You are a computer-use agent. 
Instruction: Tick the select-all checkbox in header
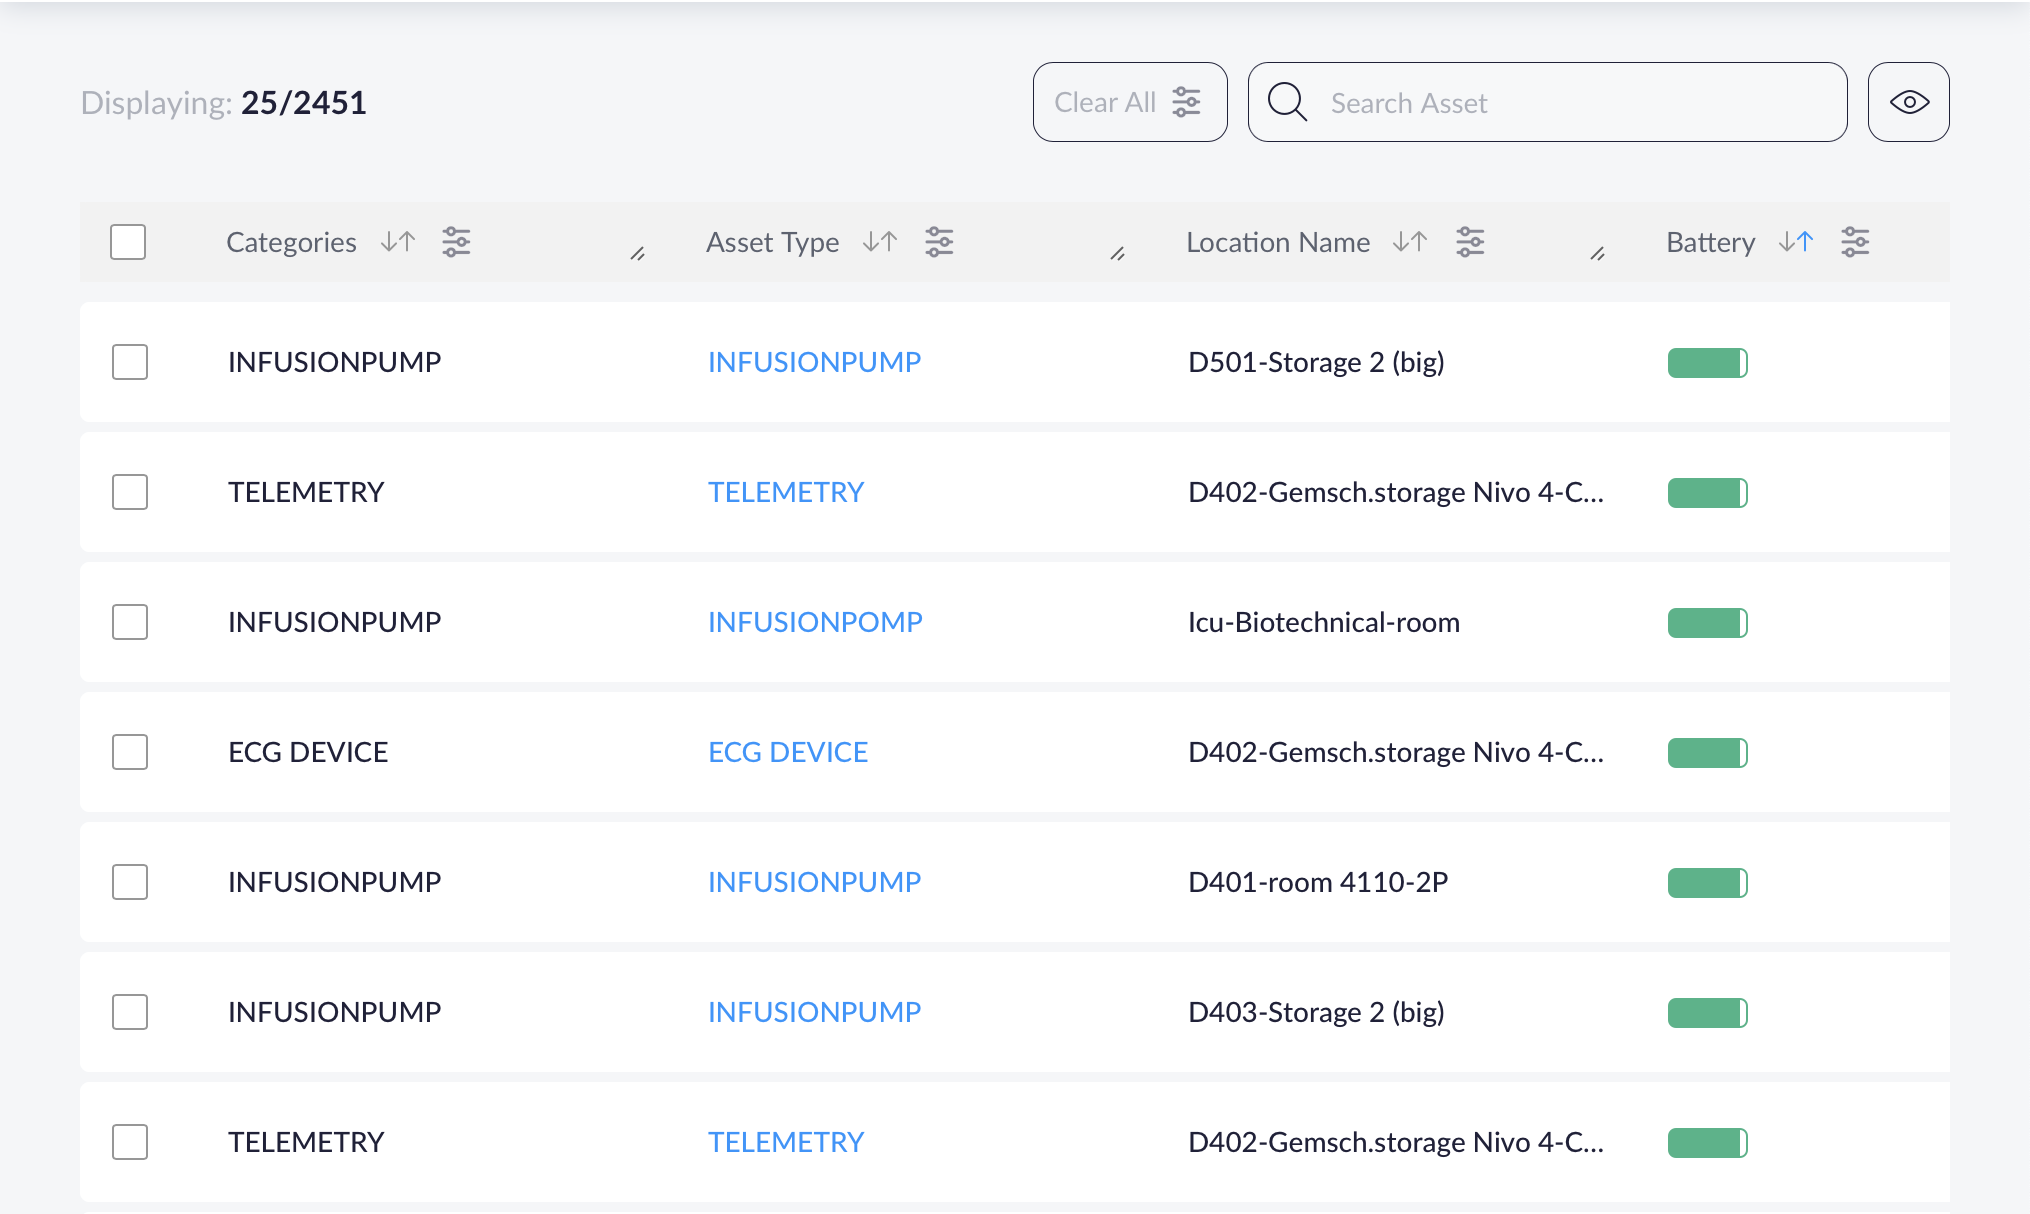click(x=128, y=242)
